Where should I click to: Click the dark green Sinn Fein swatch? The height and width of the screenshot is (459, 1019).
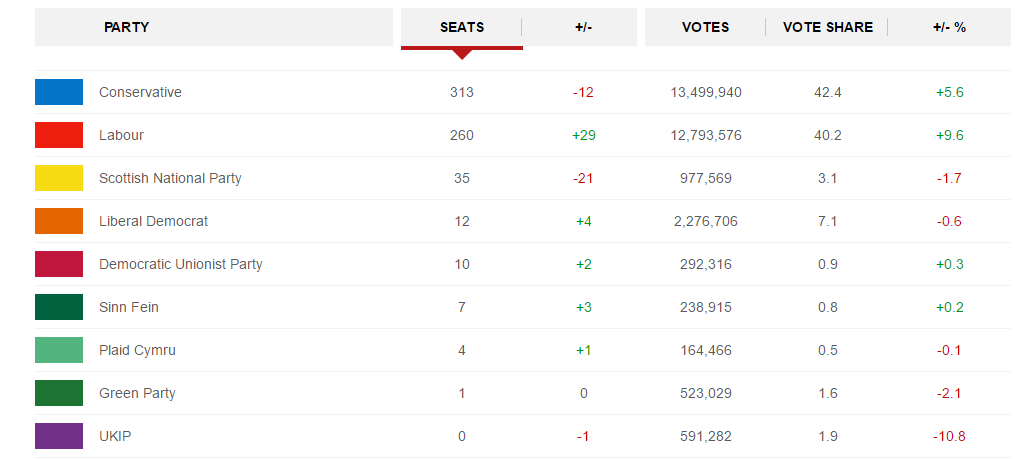[x=59, y=307]
